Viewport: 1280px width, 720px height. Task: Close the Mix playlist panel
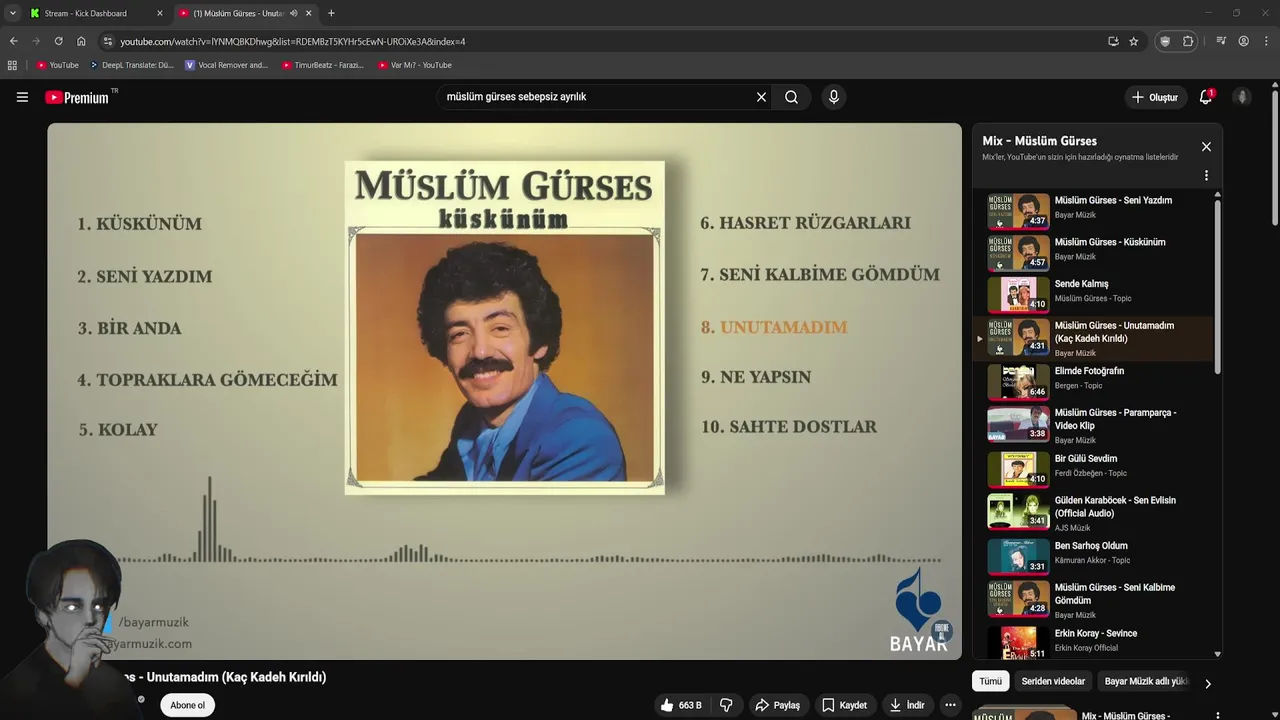pos(1206,147)
